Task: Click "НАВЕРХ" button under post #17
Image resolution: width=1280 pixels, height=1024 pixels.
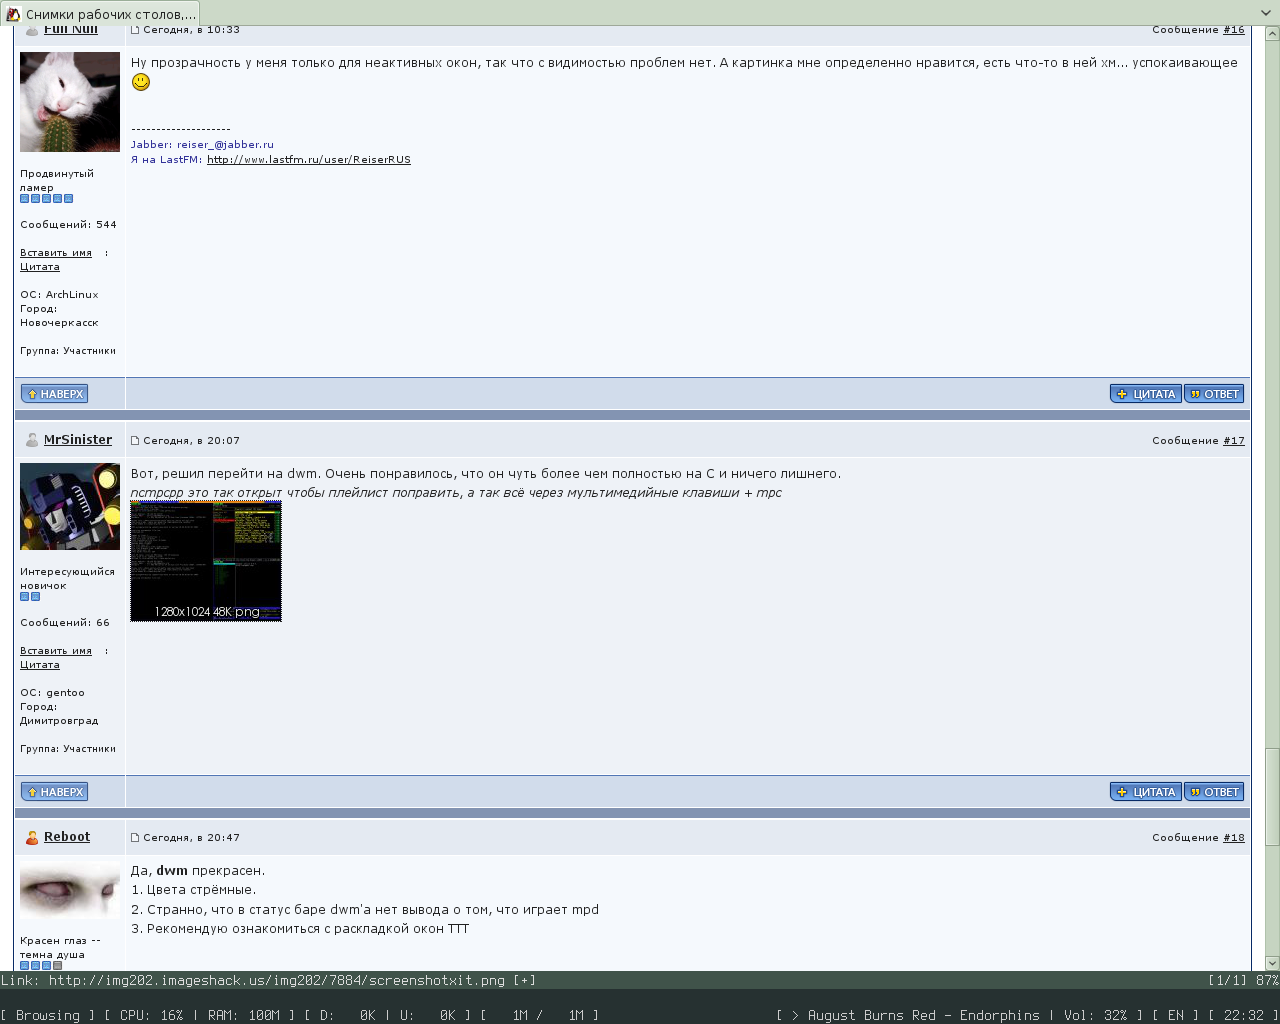Action: (x=55, y=792)
